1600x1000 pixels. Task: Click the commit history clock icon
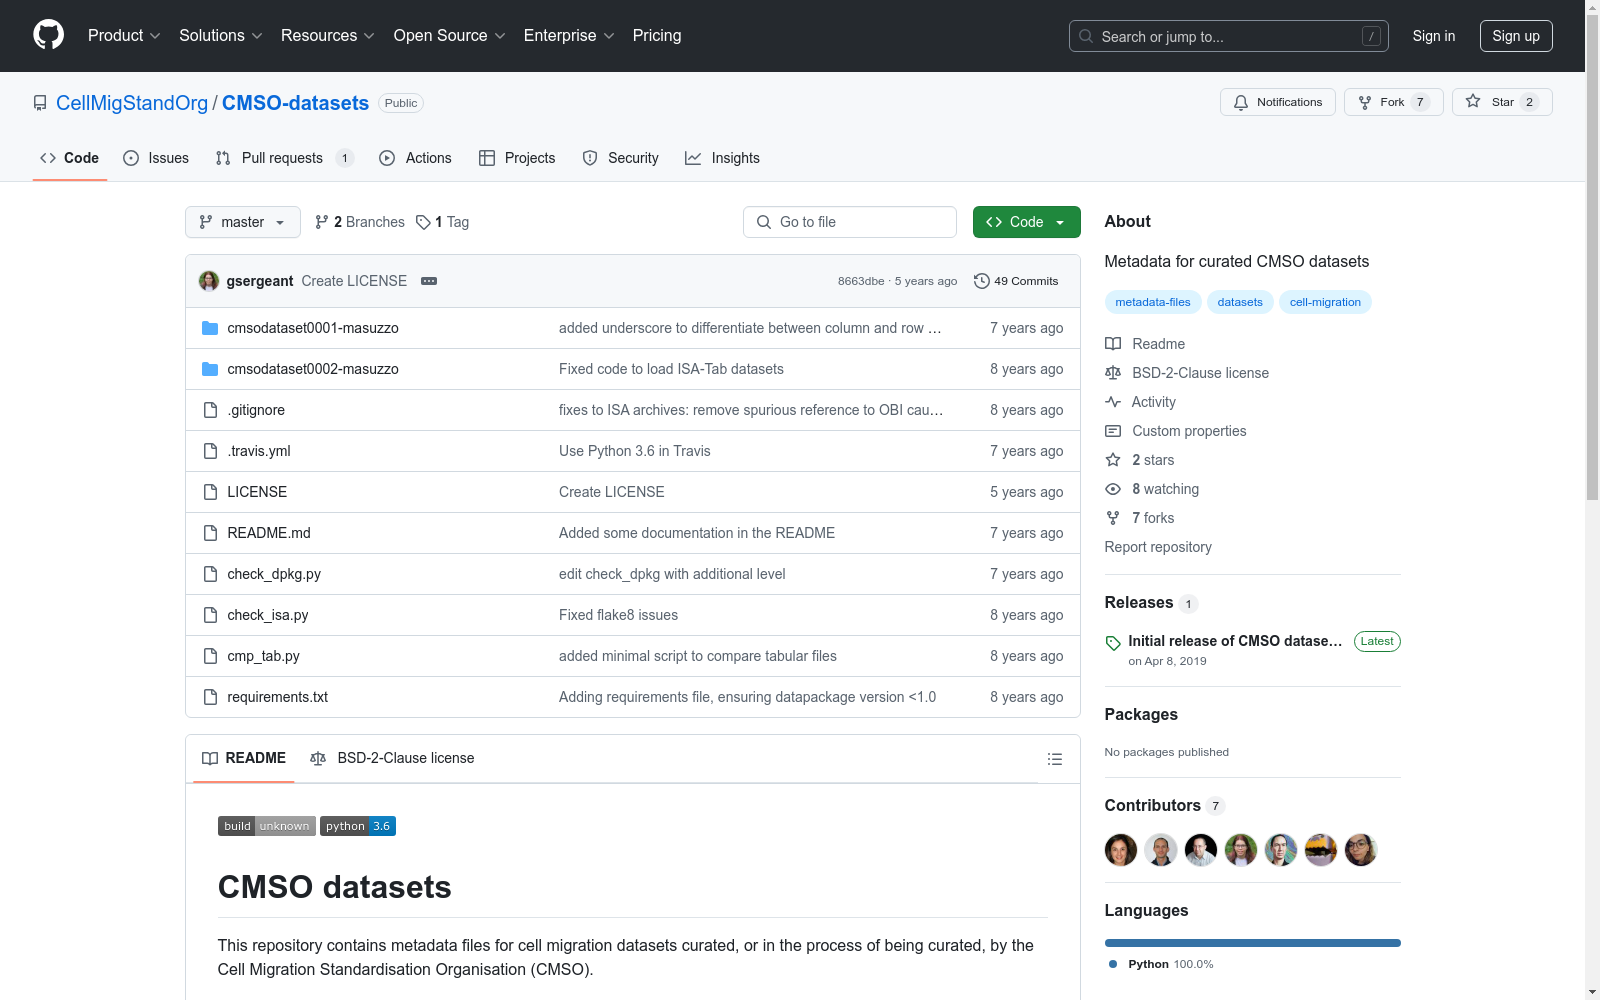pos(982,281)
